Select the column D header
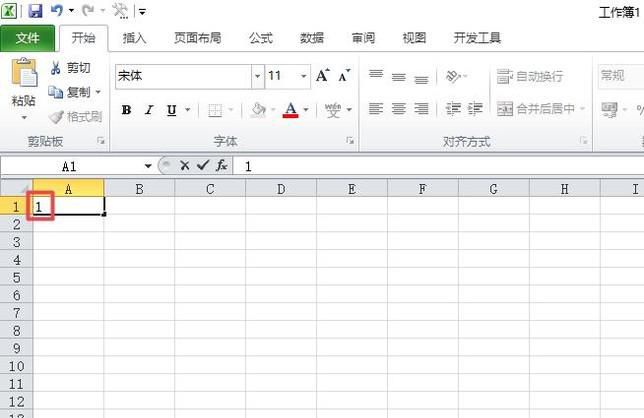The image size is (644, 418). click(281, 189)
